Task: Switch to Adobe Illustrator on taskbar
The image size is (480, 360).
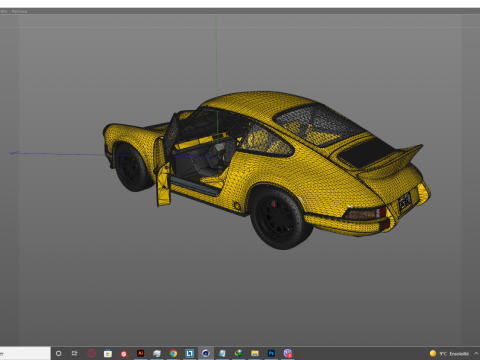Action: 140,353
